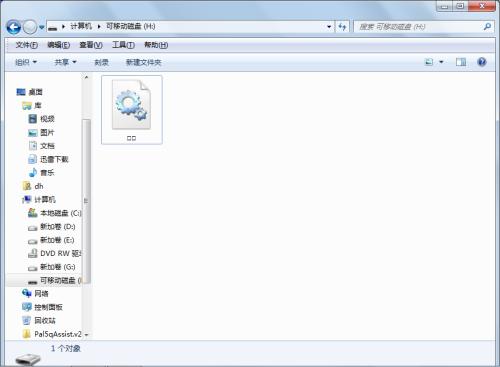Change view with the view icon
This screenshot has width=500, height=367.
(429, 62)
